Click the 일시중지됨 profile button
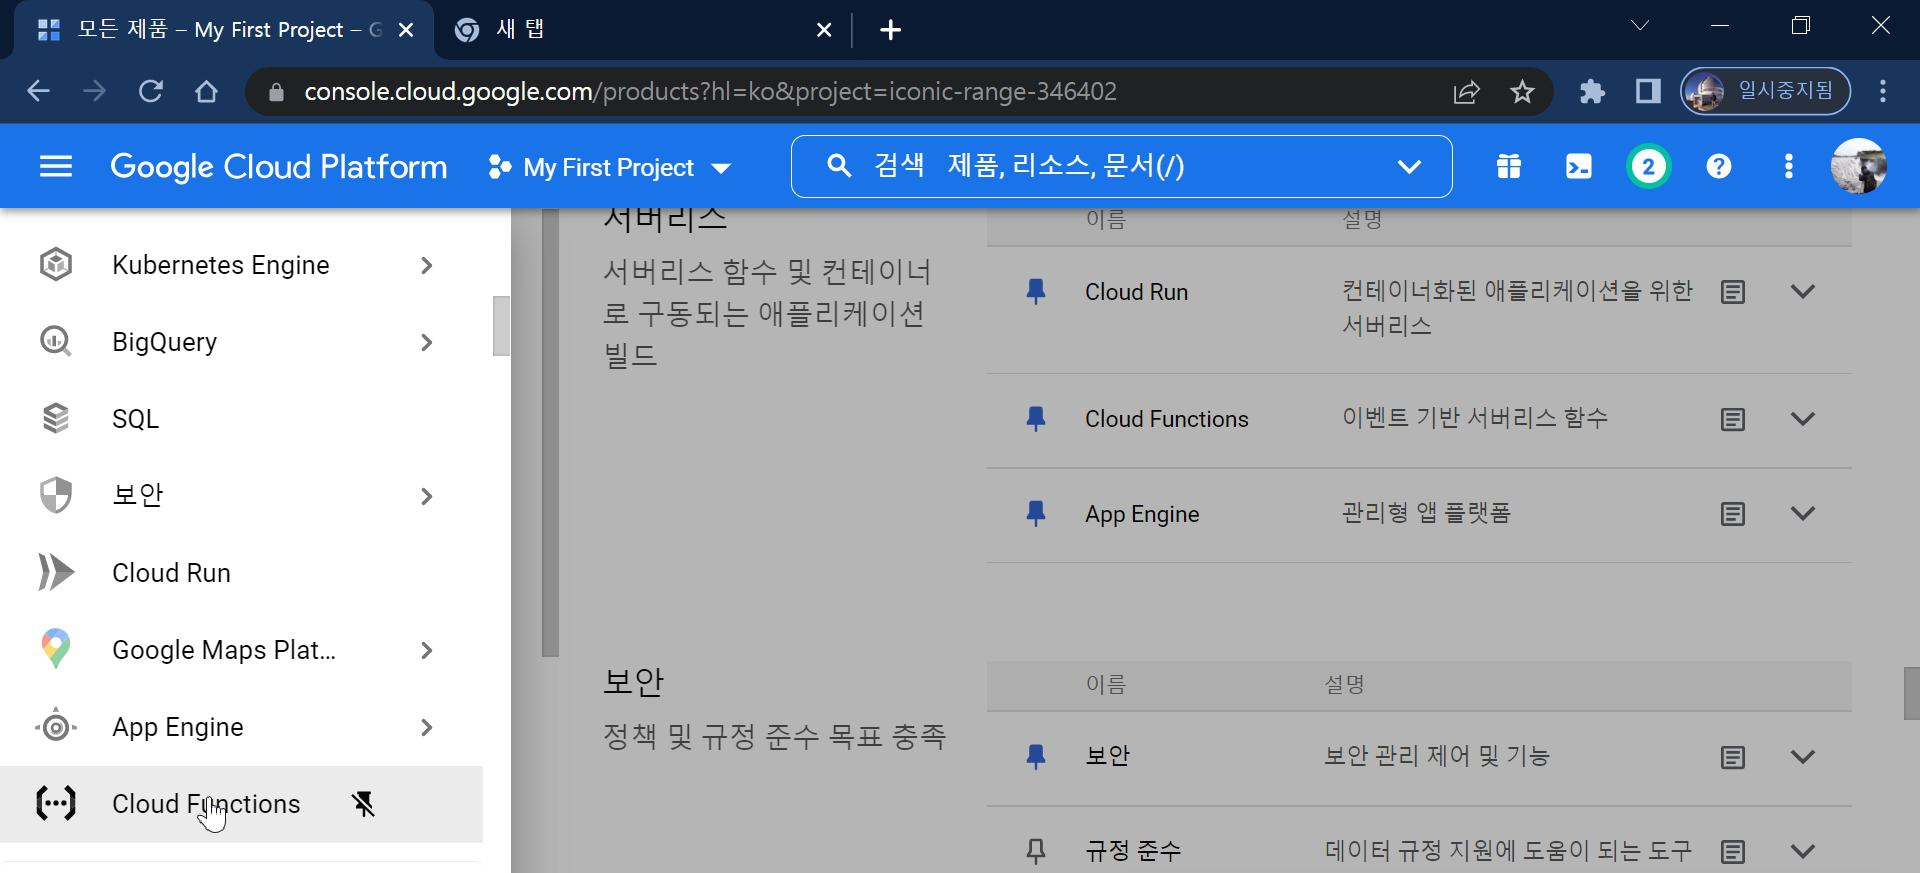The width and height of the screenshot is (1920, 873). 1765,92
